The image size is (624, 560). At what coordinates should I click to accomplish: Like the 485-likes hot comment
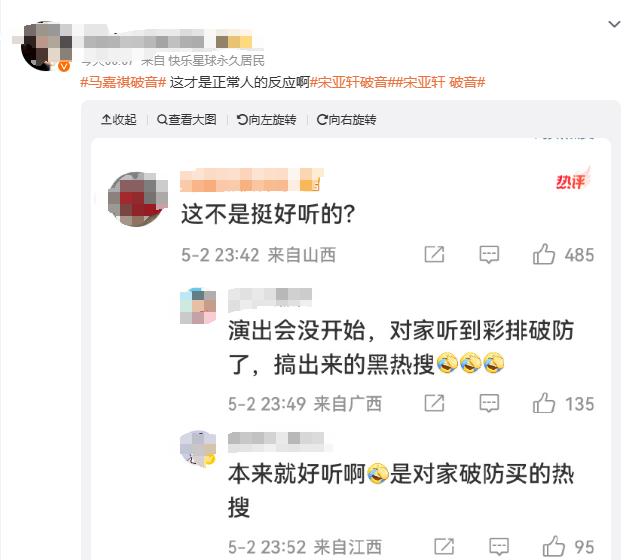(544, 254)
